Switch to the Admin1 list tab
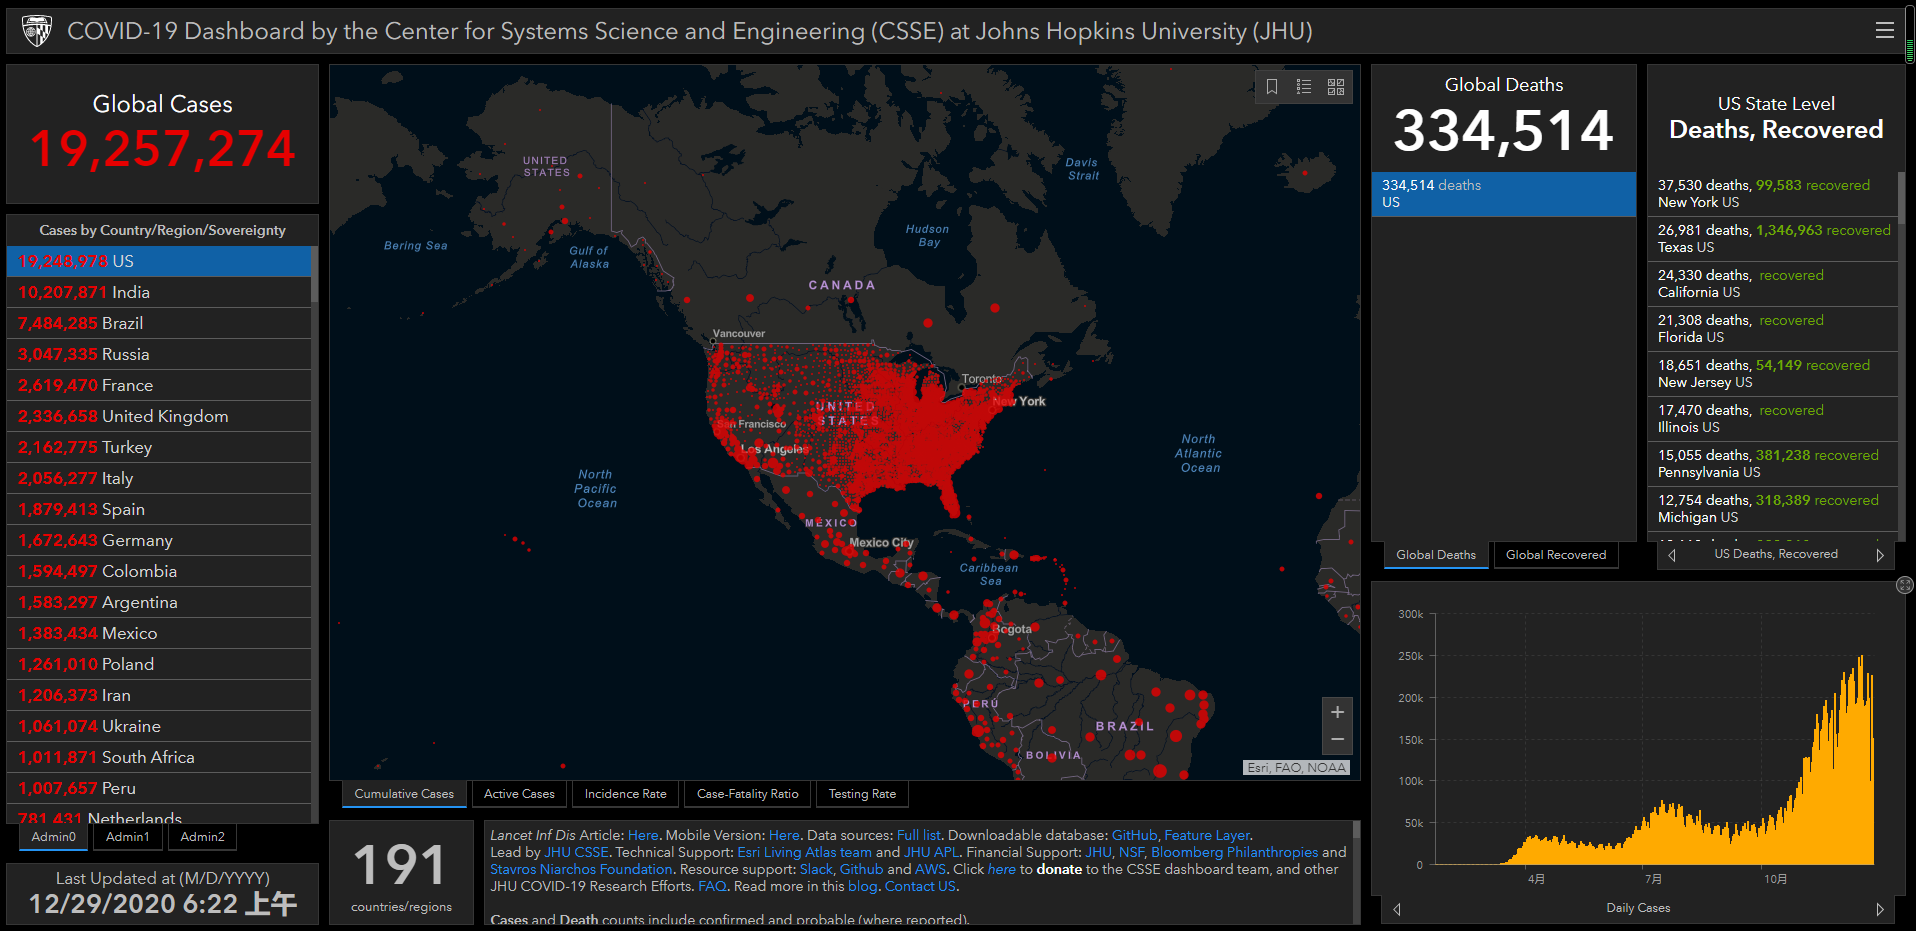This screenshot has width=1916, height=931. pyautogui.click(x=128, y=837)
